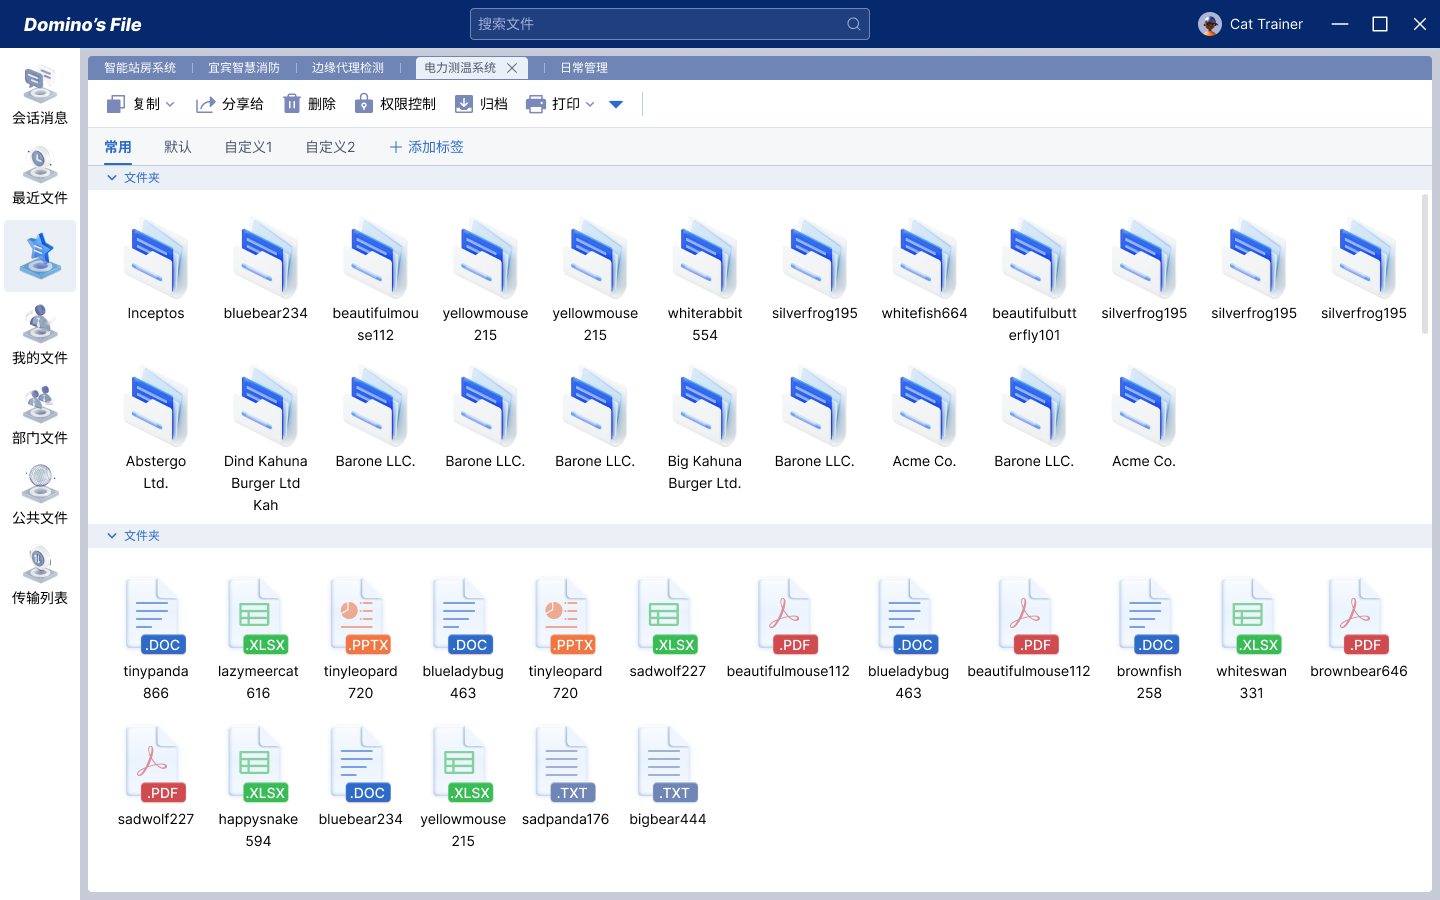Click 添加标签 to add tag

point(426,147)
